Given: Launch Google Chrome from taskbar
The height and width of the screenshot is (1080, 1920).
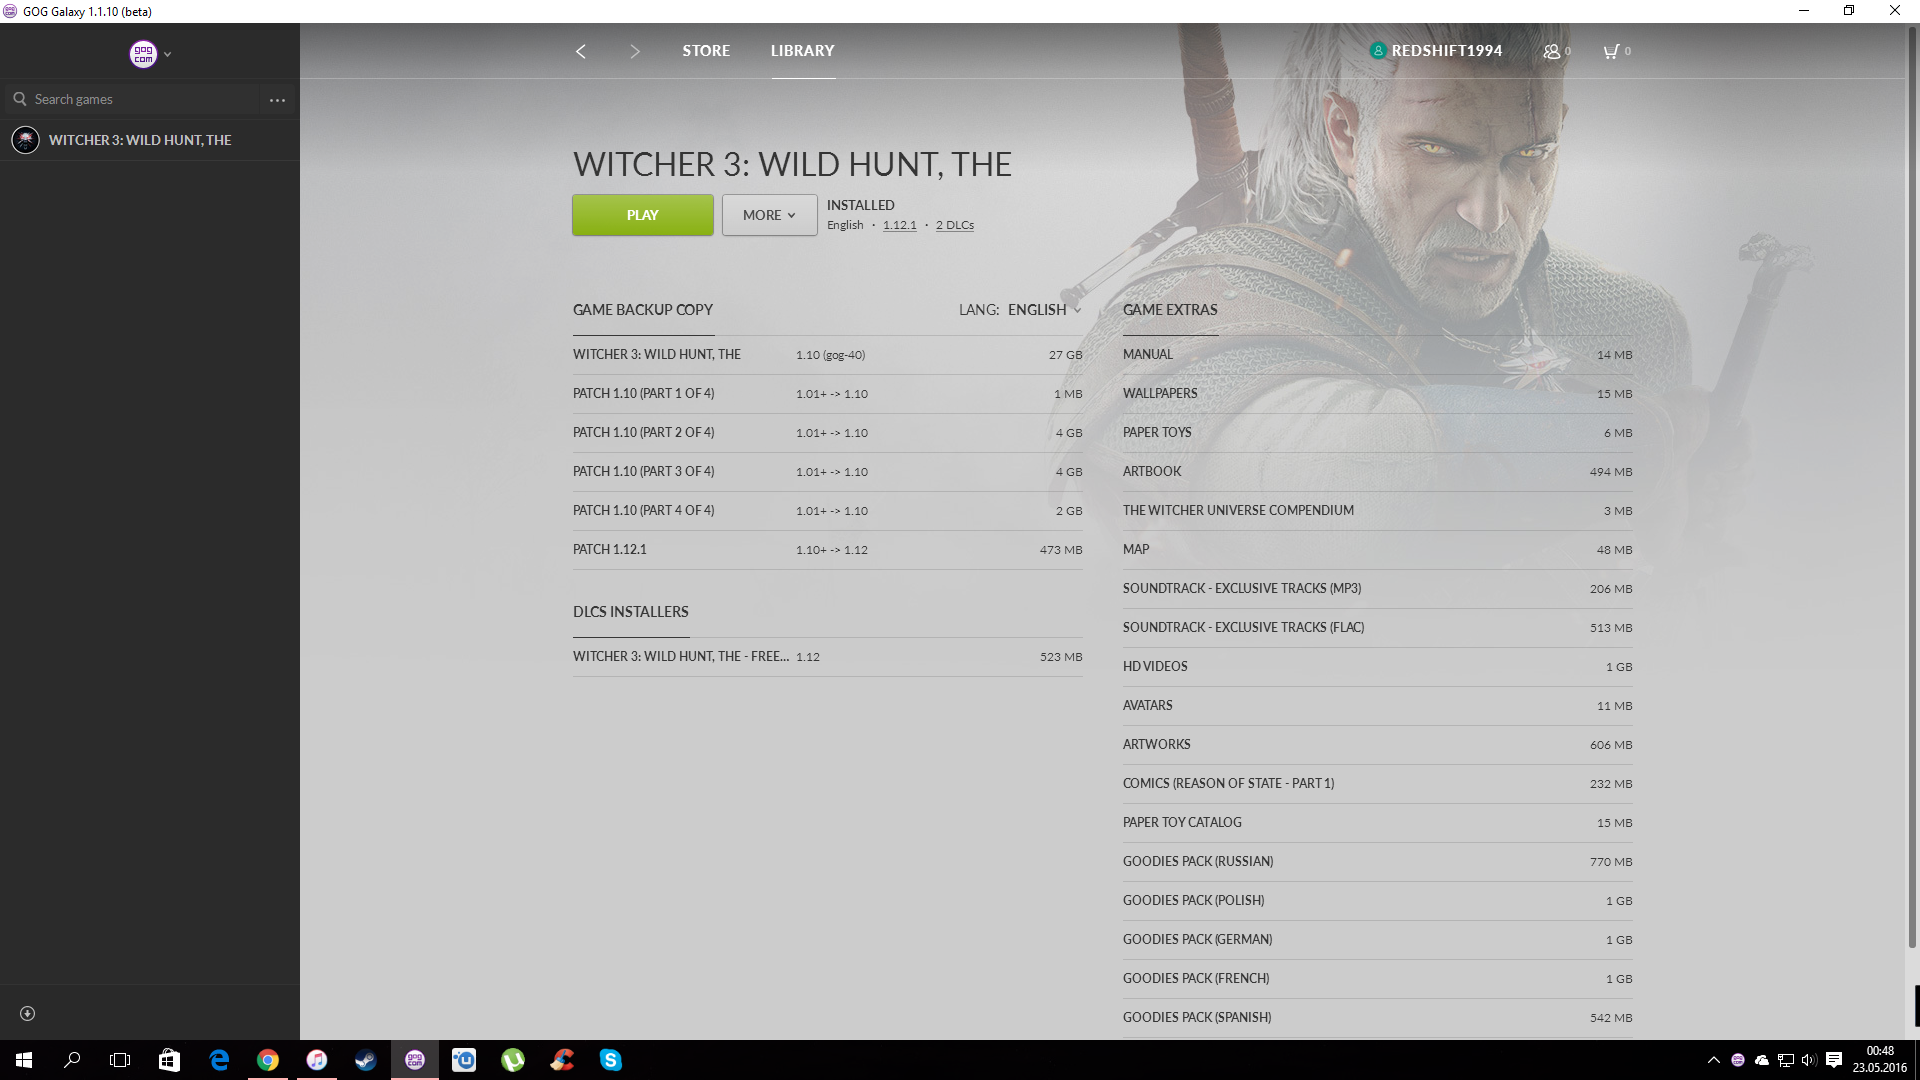Looking at the screenshot, I should click(x=267, y=1060).
